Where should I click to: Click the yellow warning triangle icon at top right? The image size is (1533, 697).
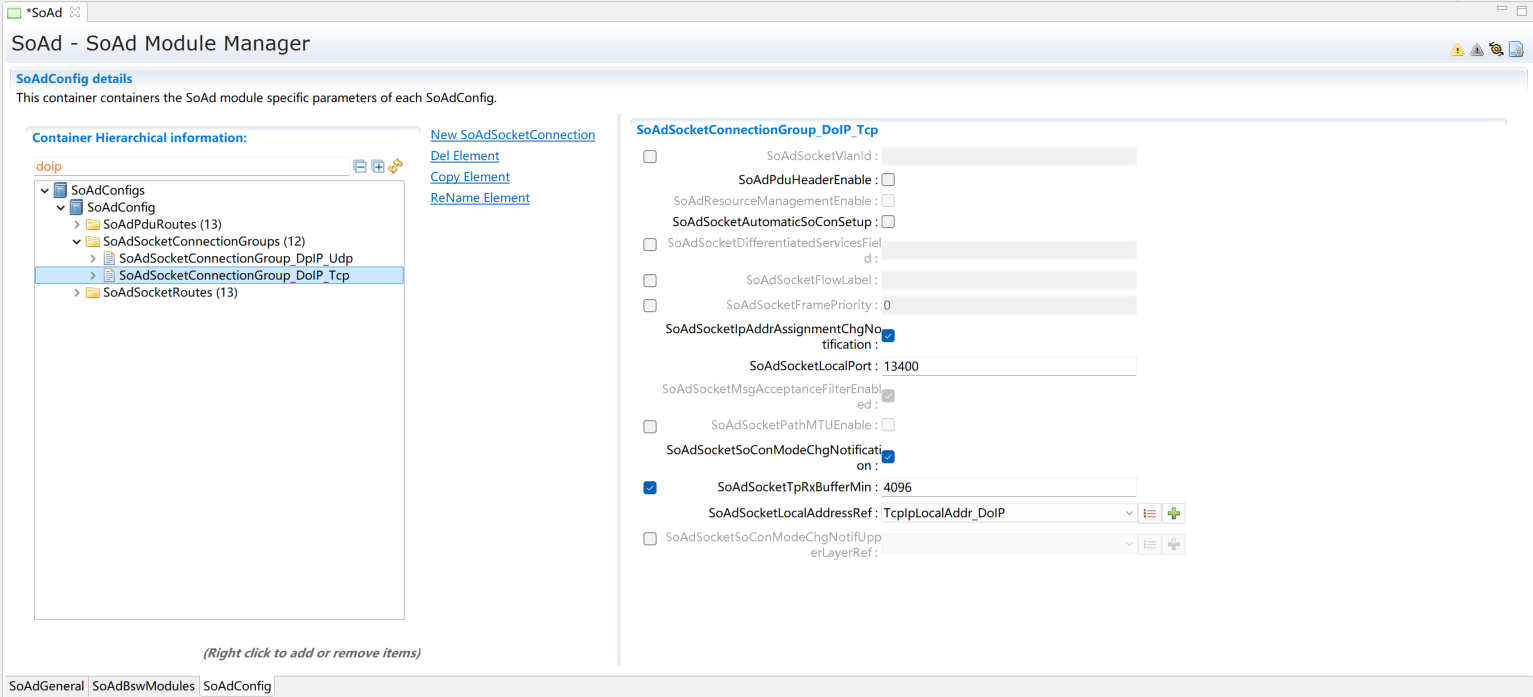(1457, 49)
